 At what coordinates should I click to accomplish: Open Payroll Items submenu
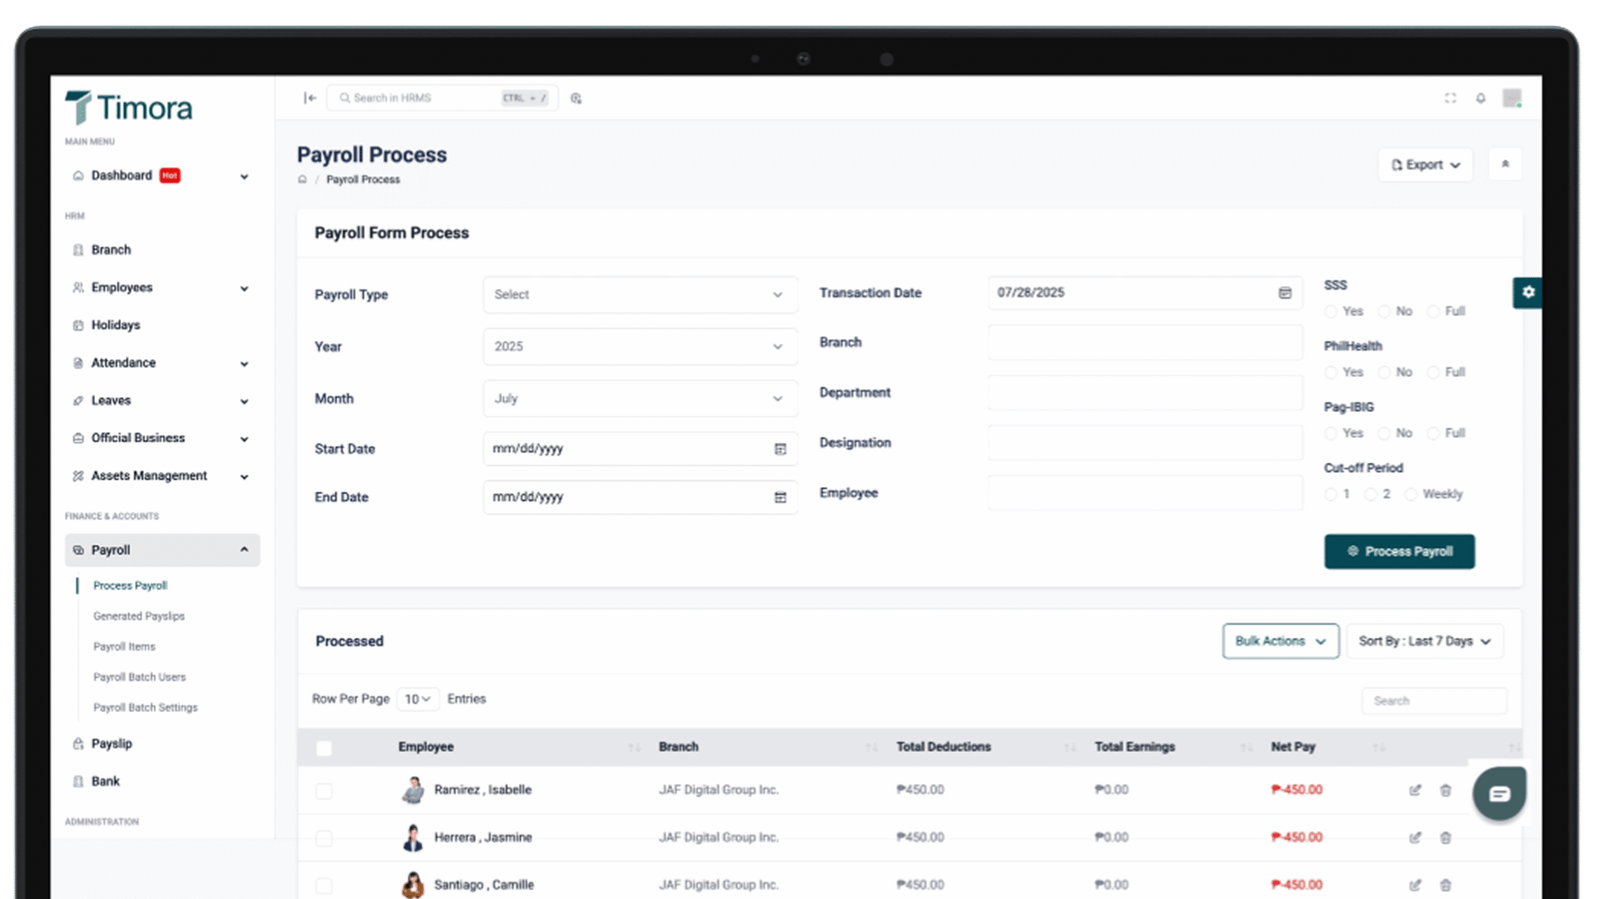tap(124, 647)
